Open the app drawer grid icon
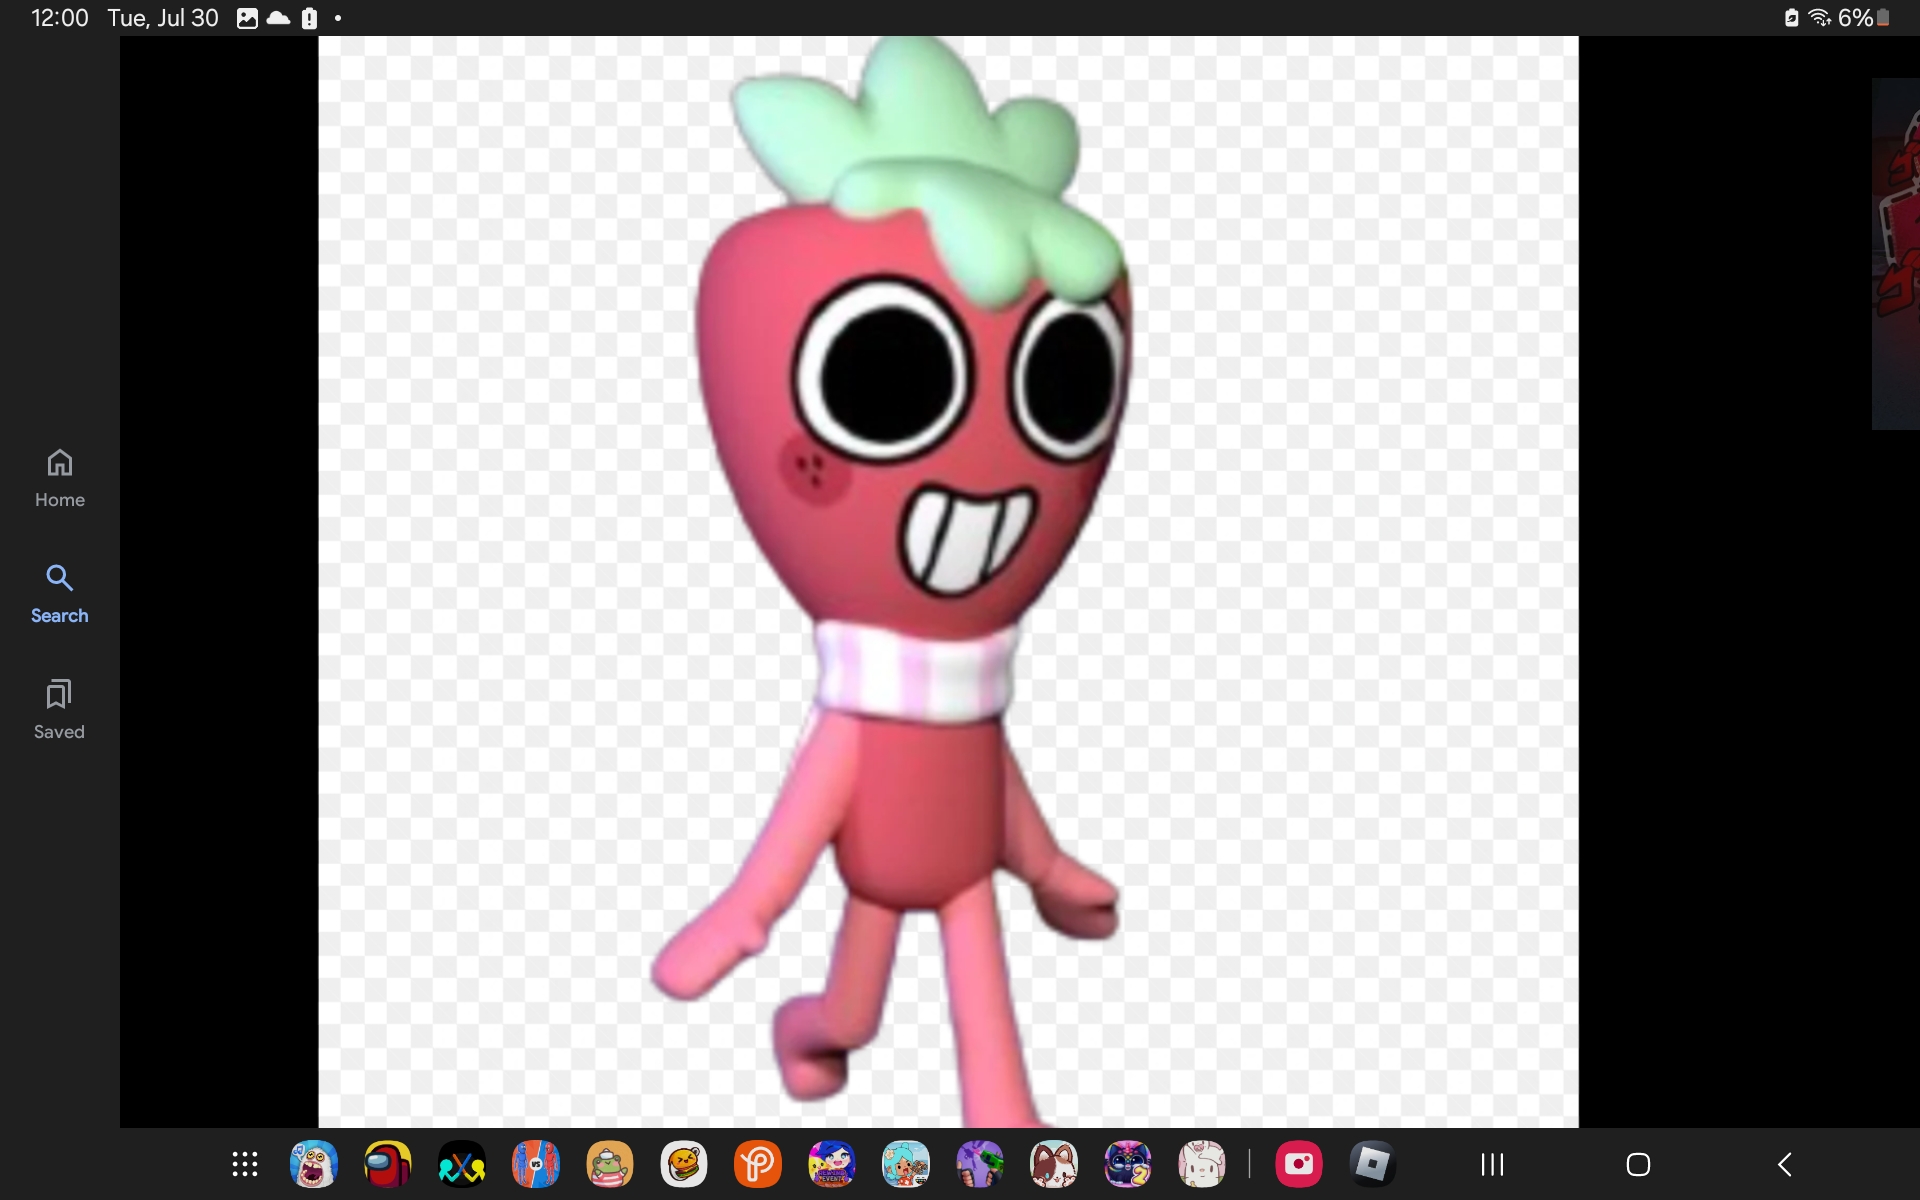This screenshot has height=1200, width=1920. (245, 1164)
